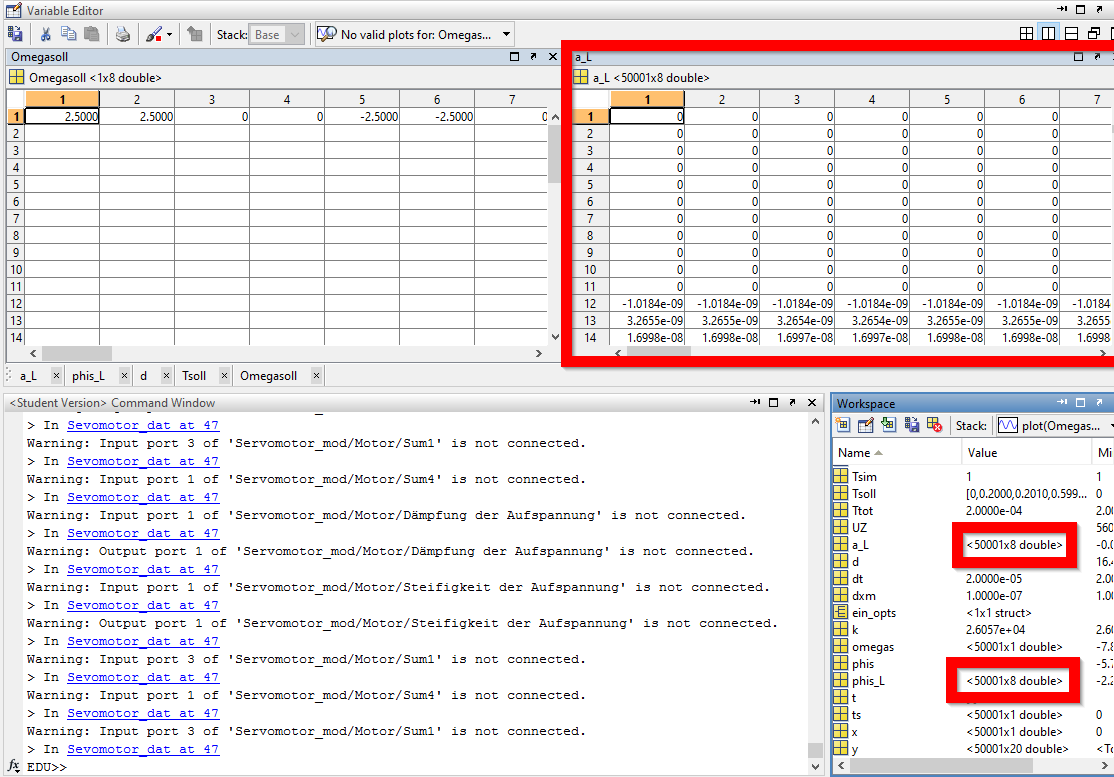1114x777 pixels.
Task: Click the Save workspace icon in Workspace toolbar
Action: (x=912, y=425)
